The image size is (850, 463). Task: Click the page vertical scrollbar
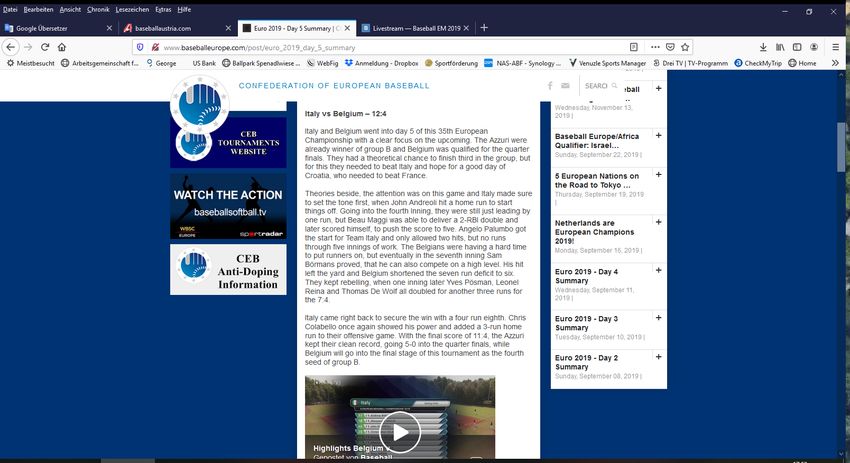[841, 147]
